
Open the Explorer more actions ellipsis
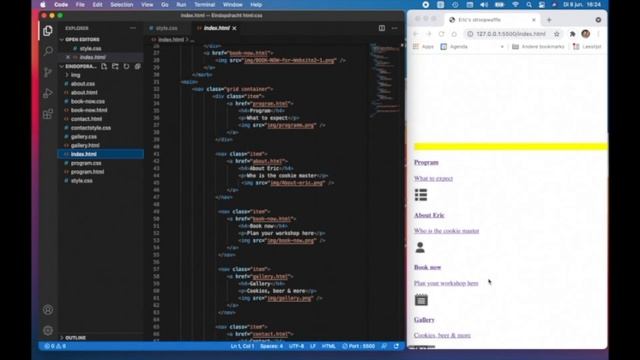coord(133,28)
